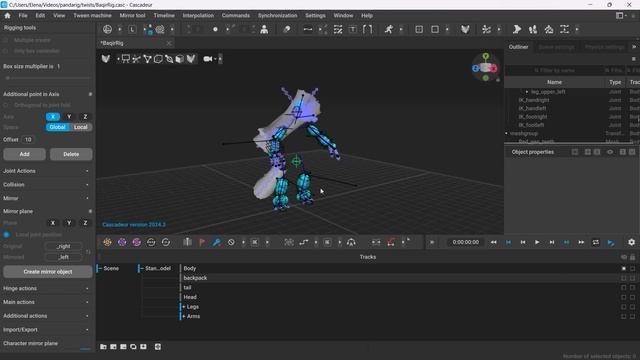Viewport: 640px width, 360px height.
Task: Go to next frame
Action: pos(552,242)
